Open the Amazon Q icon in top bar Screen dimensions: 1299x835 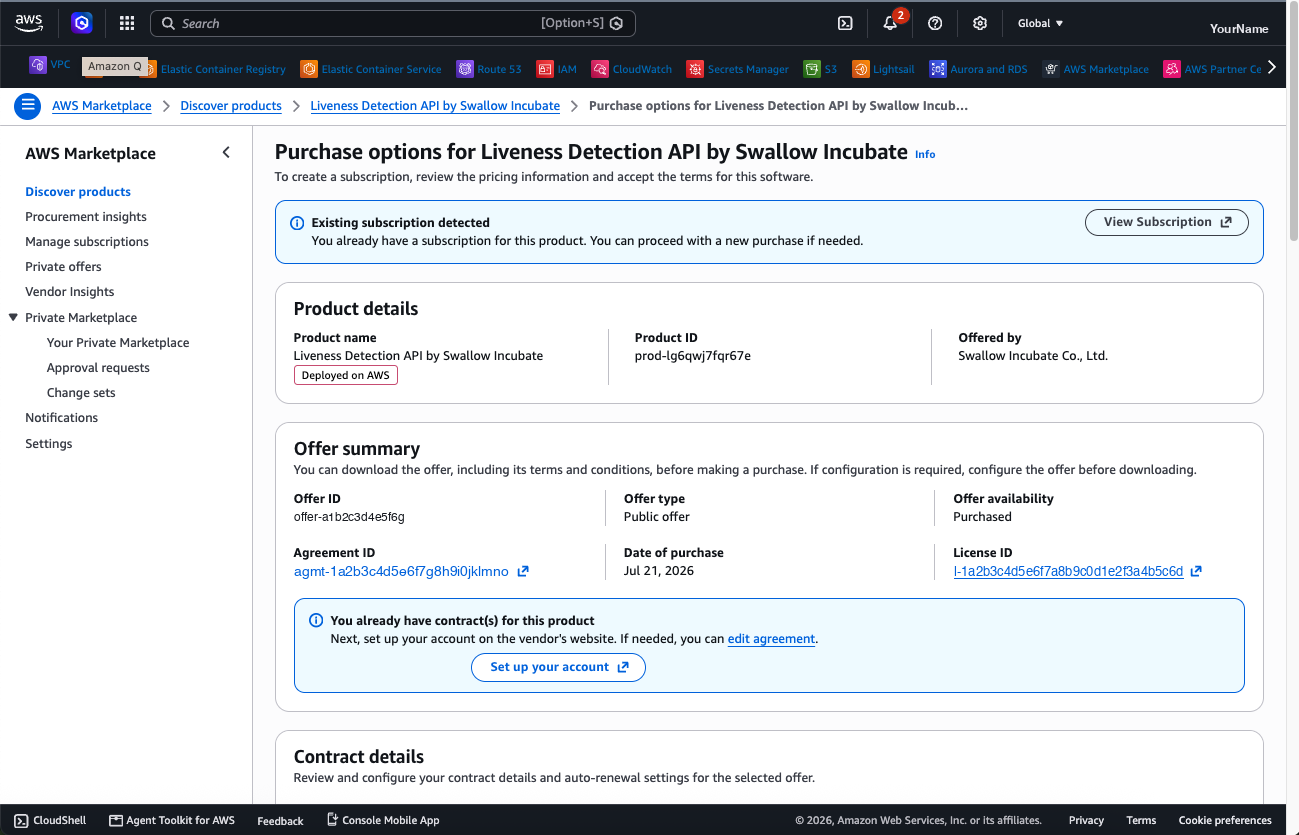pos(82,23)
